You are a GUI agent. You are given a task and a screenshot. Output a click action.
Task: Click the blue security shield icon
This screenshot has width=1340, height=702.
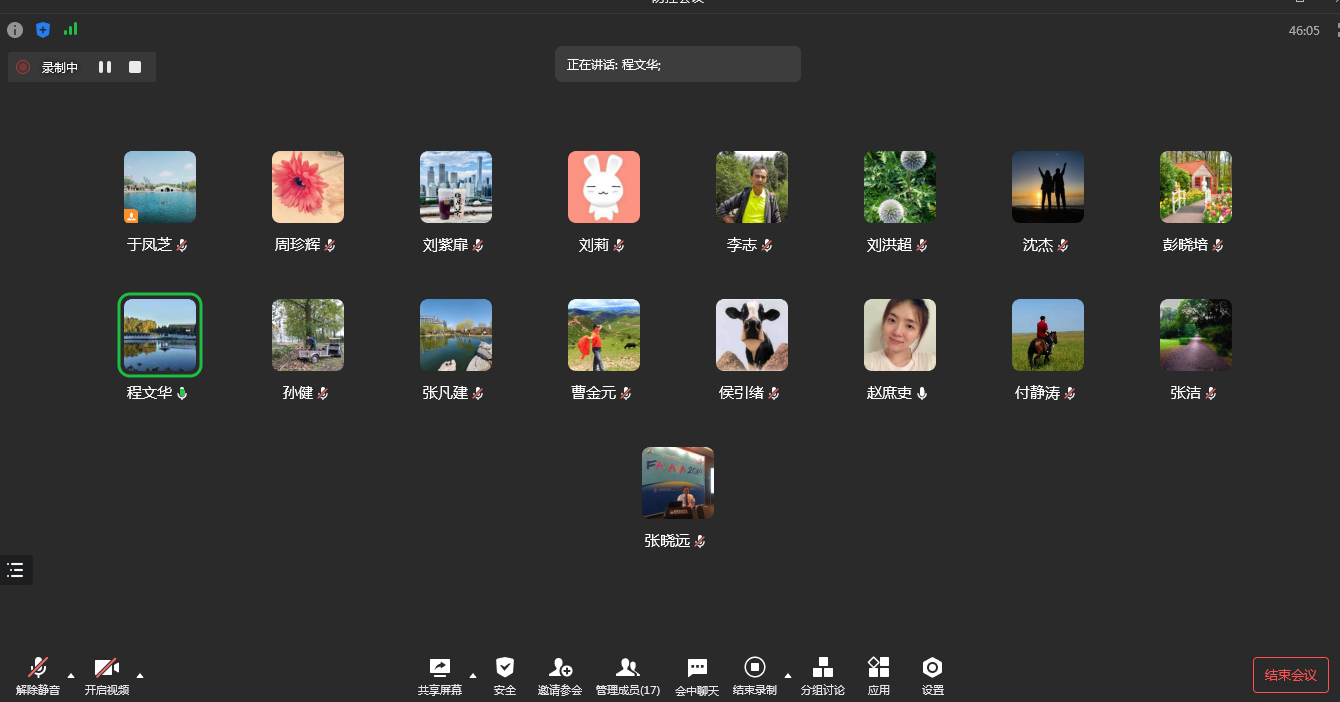click(x=43, y=30)
